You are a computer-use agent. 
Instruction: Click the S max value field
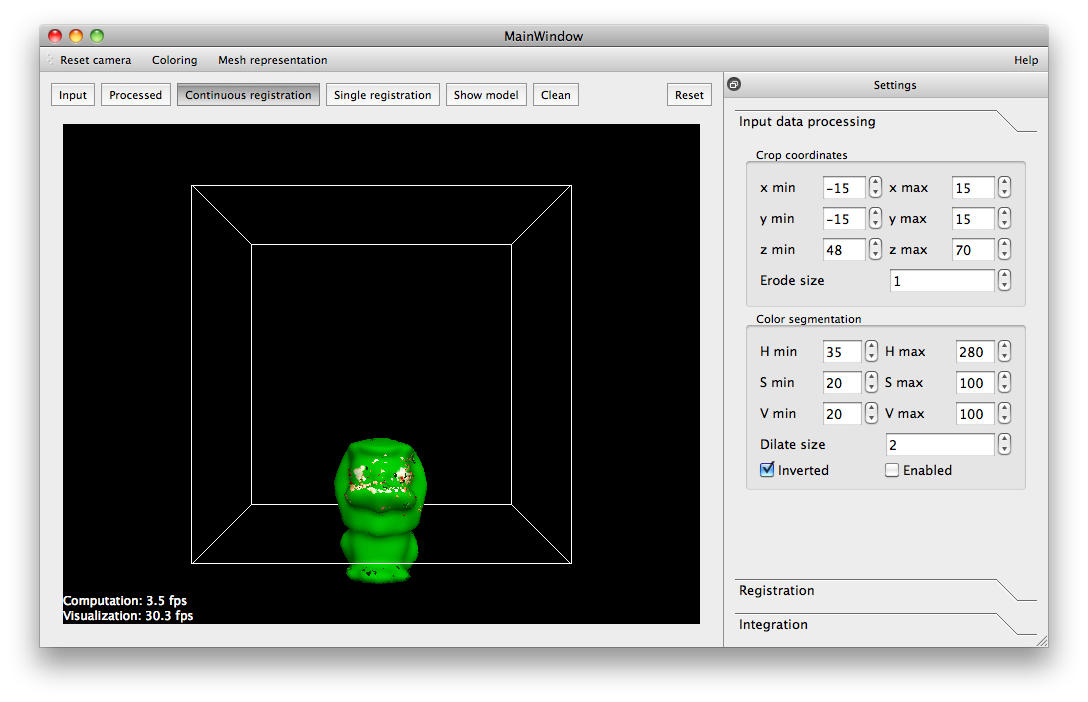[x=975, y=383]
